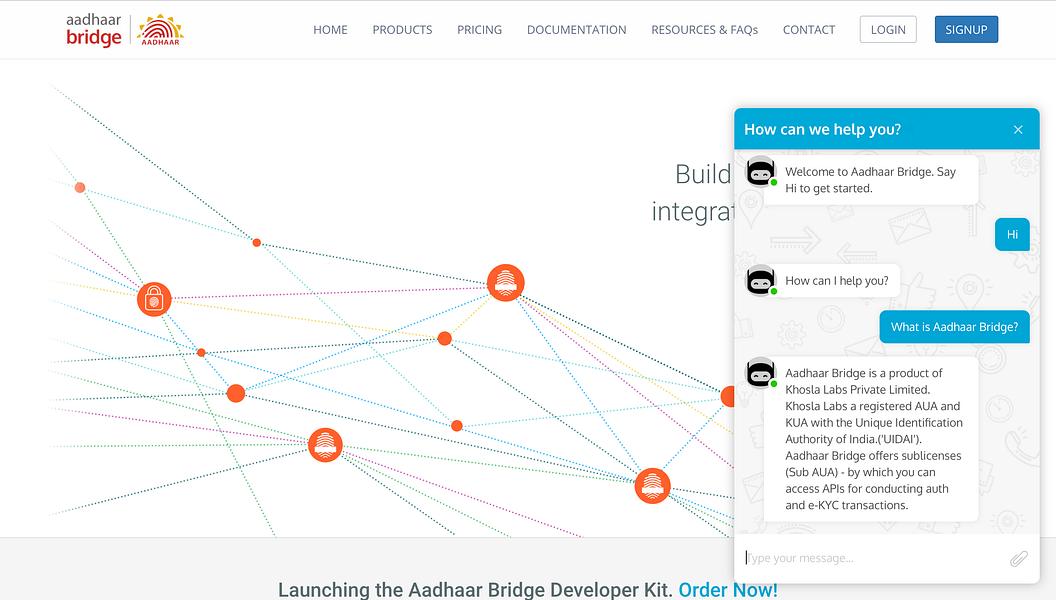Click the Aadhaar Bridge logo
The image size is (1056, 600).
tap(94, 30)
